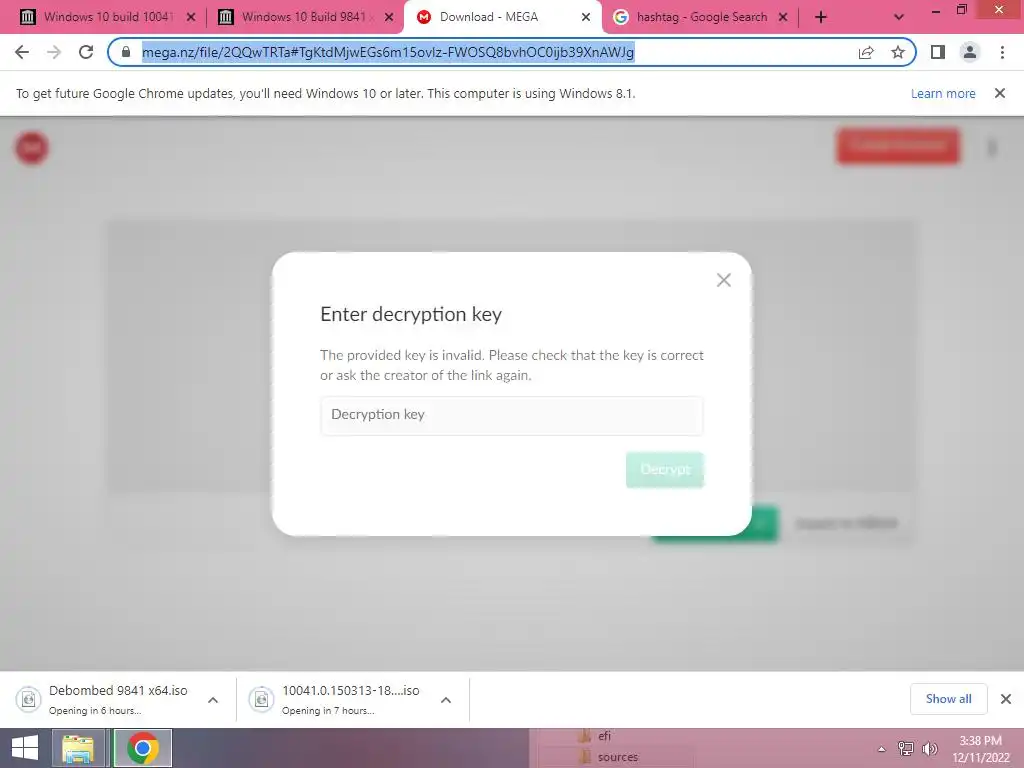View site info via the padlock icon
Viewport: 1024px width, 768px height.
pos(126,52)
